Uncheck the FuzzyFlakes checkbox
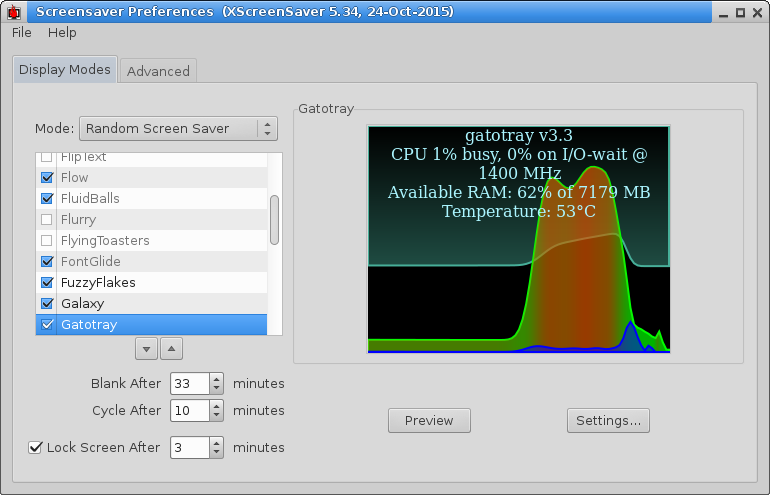The height and width of the screenshot is (495, 770). click(x=47, y=282)
